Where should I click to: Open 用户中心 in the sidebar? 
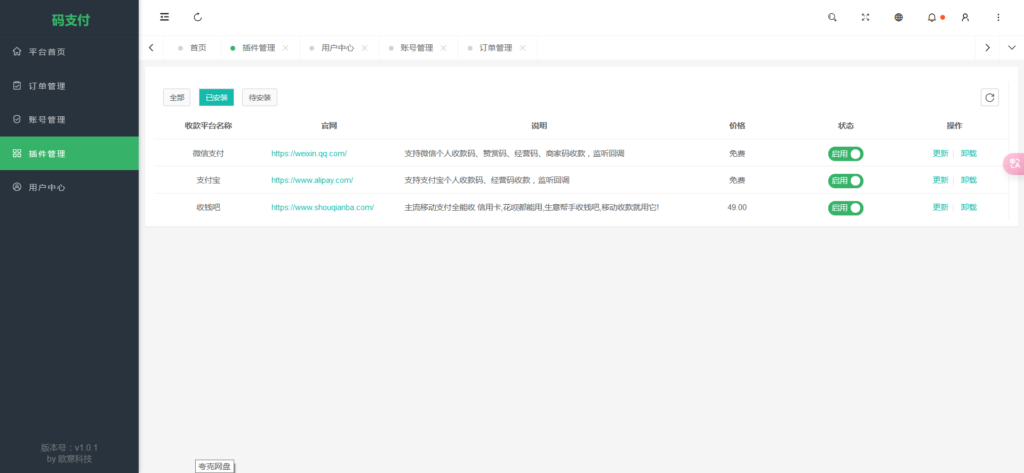(x=69, y=187)
